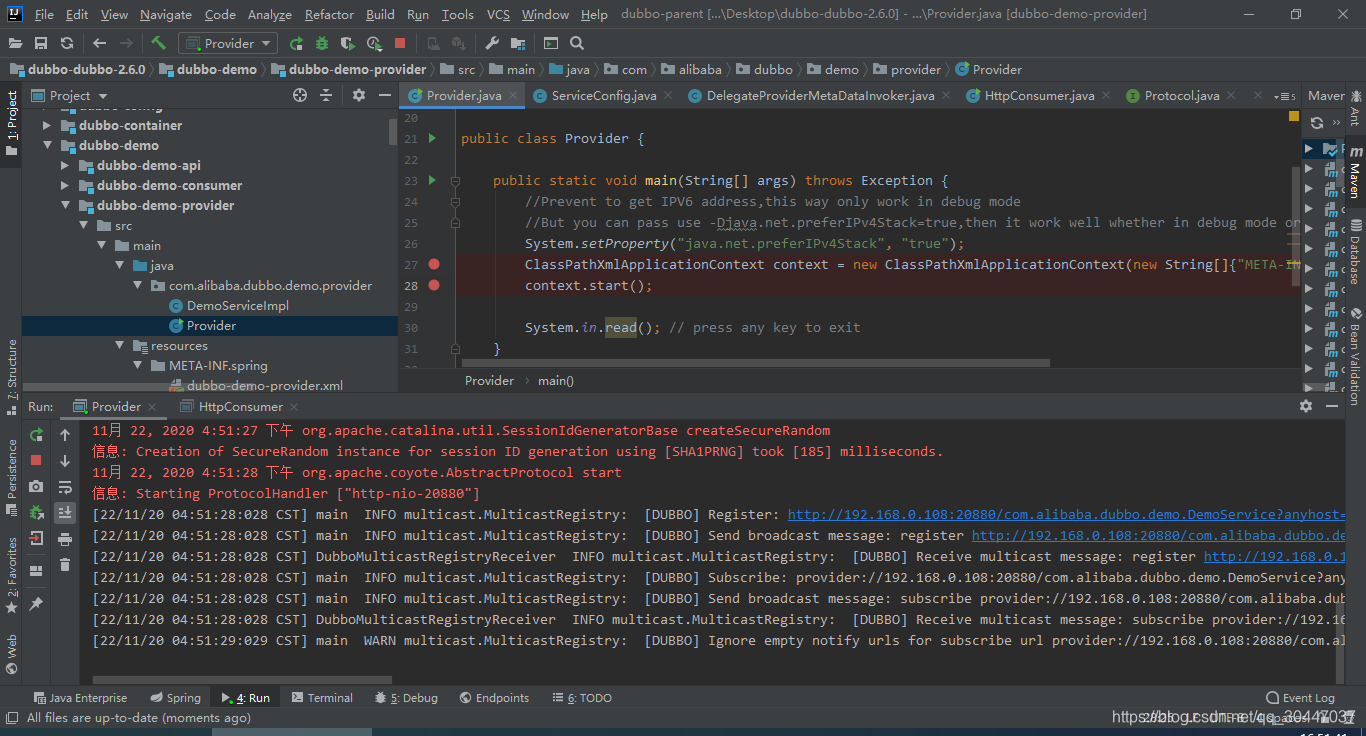The image size is (1366, 736).
Task: Open settings via the wrench icon
Action: (492, 43)
